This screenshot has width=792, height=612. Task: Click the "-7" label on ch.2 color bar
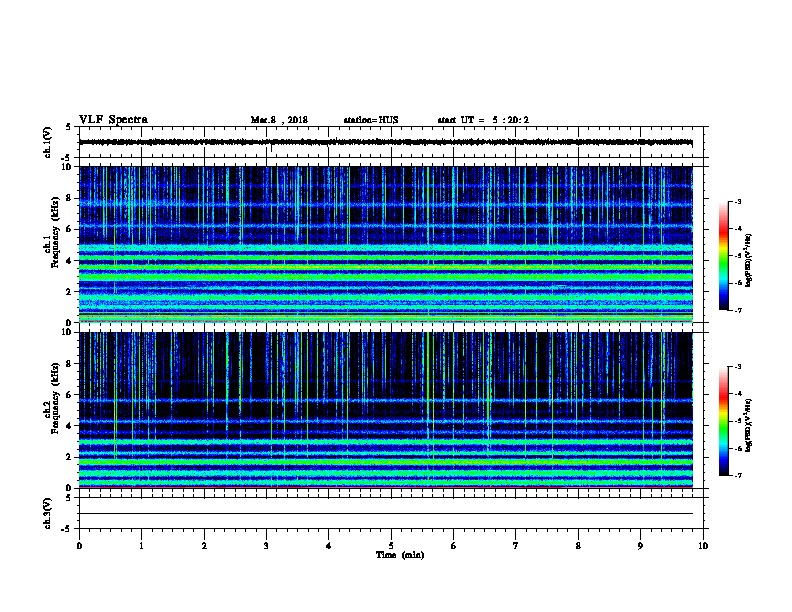[737, 476]
